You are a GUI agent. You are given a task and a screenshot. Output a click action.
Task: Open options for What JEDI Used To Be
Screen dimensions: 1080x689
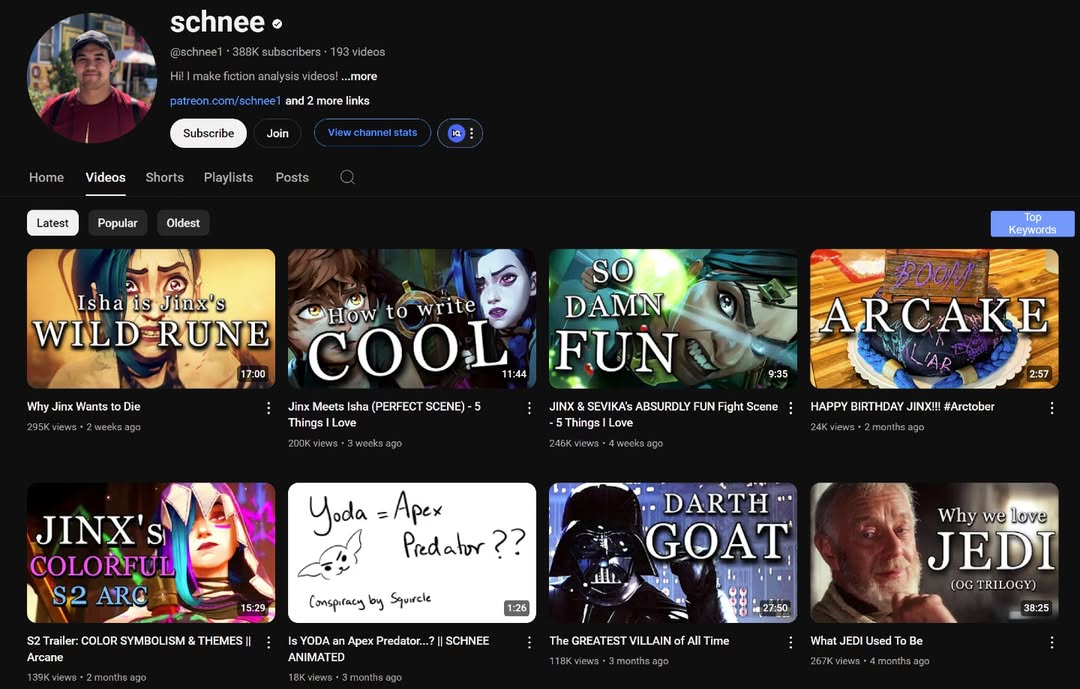[1051, 642]
